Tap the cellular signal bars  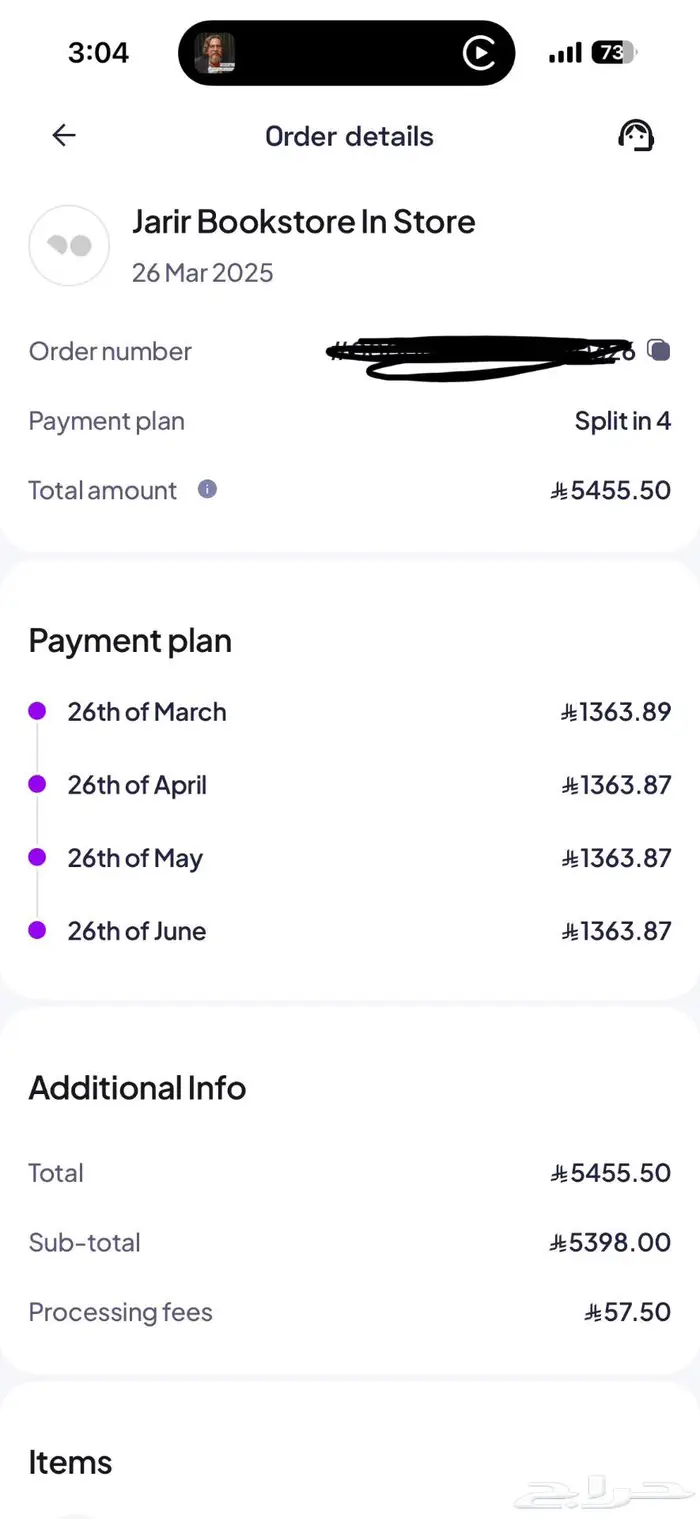click(x=565, y=53)
